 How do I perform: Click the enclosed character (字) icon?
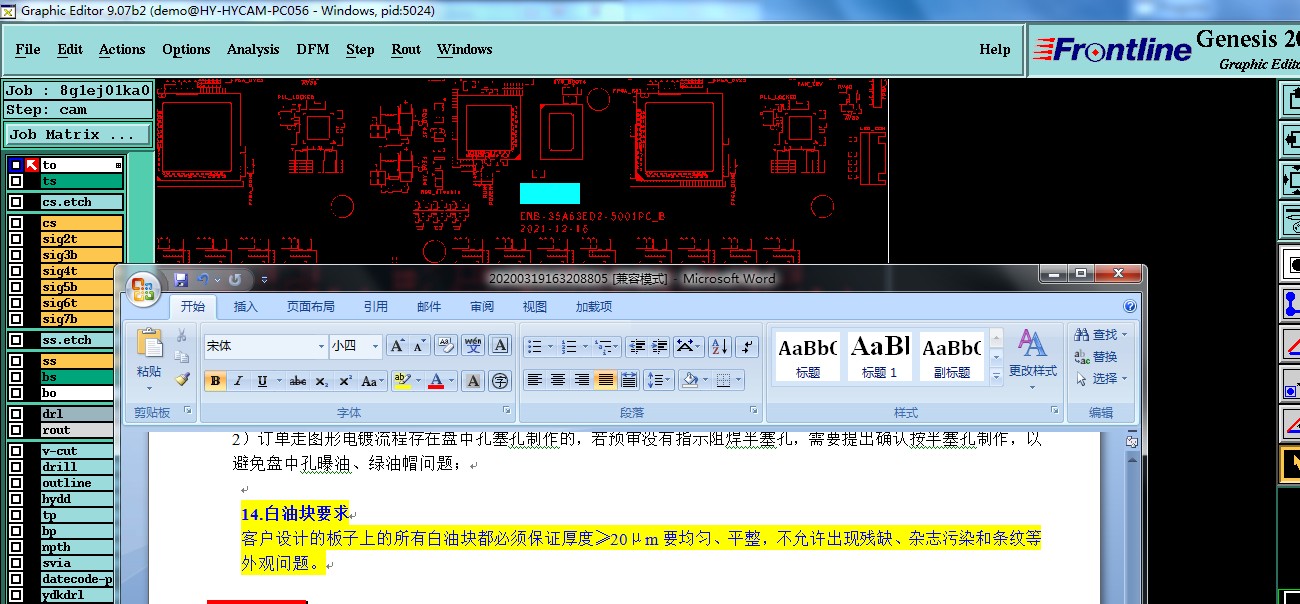(x=500, y=381)
